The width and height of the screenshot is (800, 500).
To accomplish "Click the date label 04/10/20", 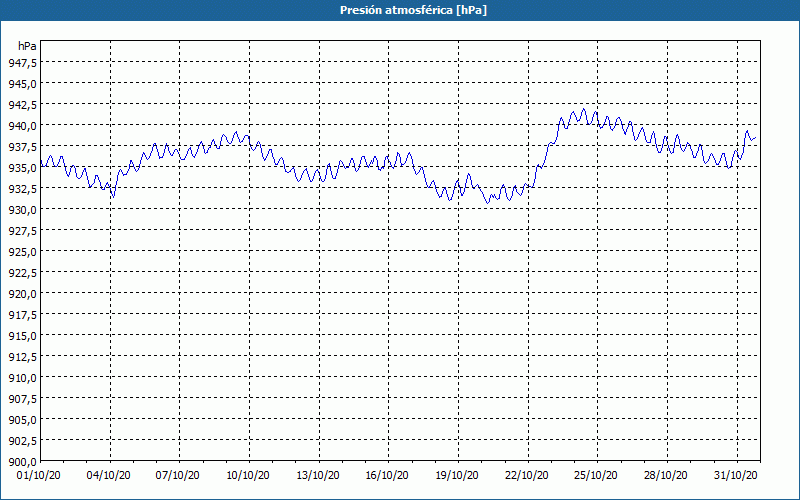I will click(x=109, y=476).
